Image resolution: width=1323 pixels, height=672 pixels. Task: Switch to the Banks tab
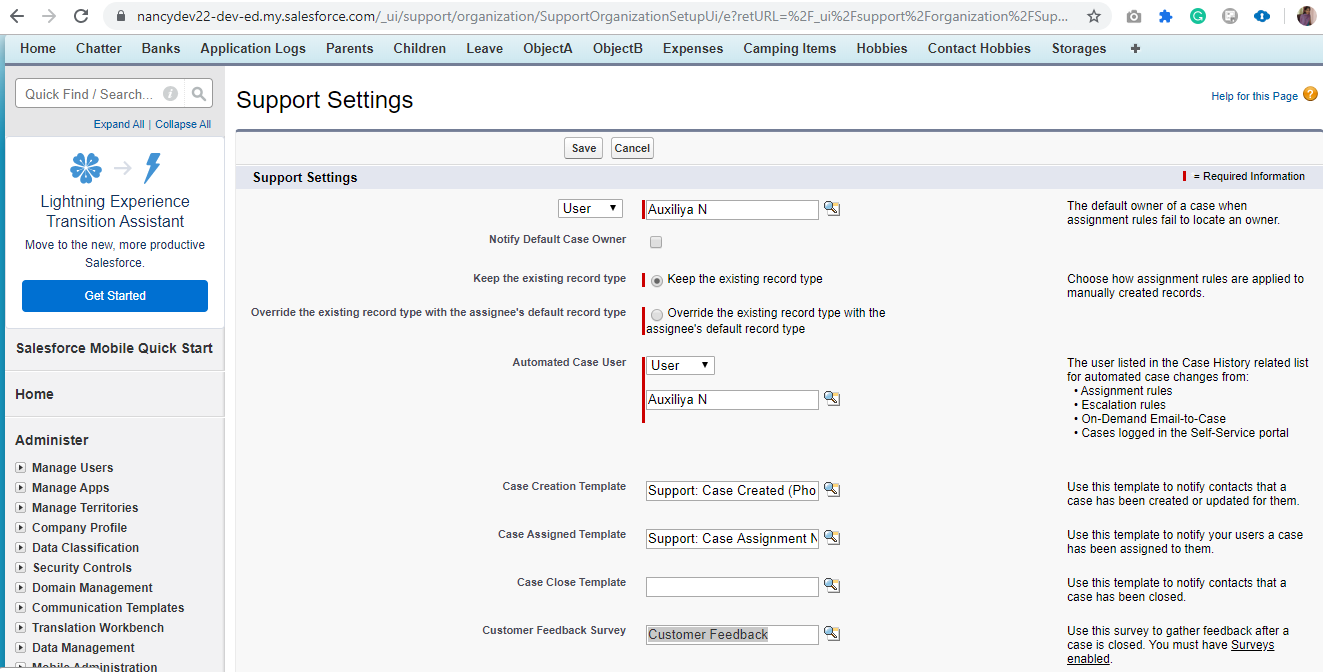click(160, 48)
